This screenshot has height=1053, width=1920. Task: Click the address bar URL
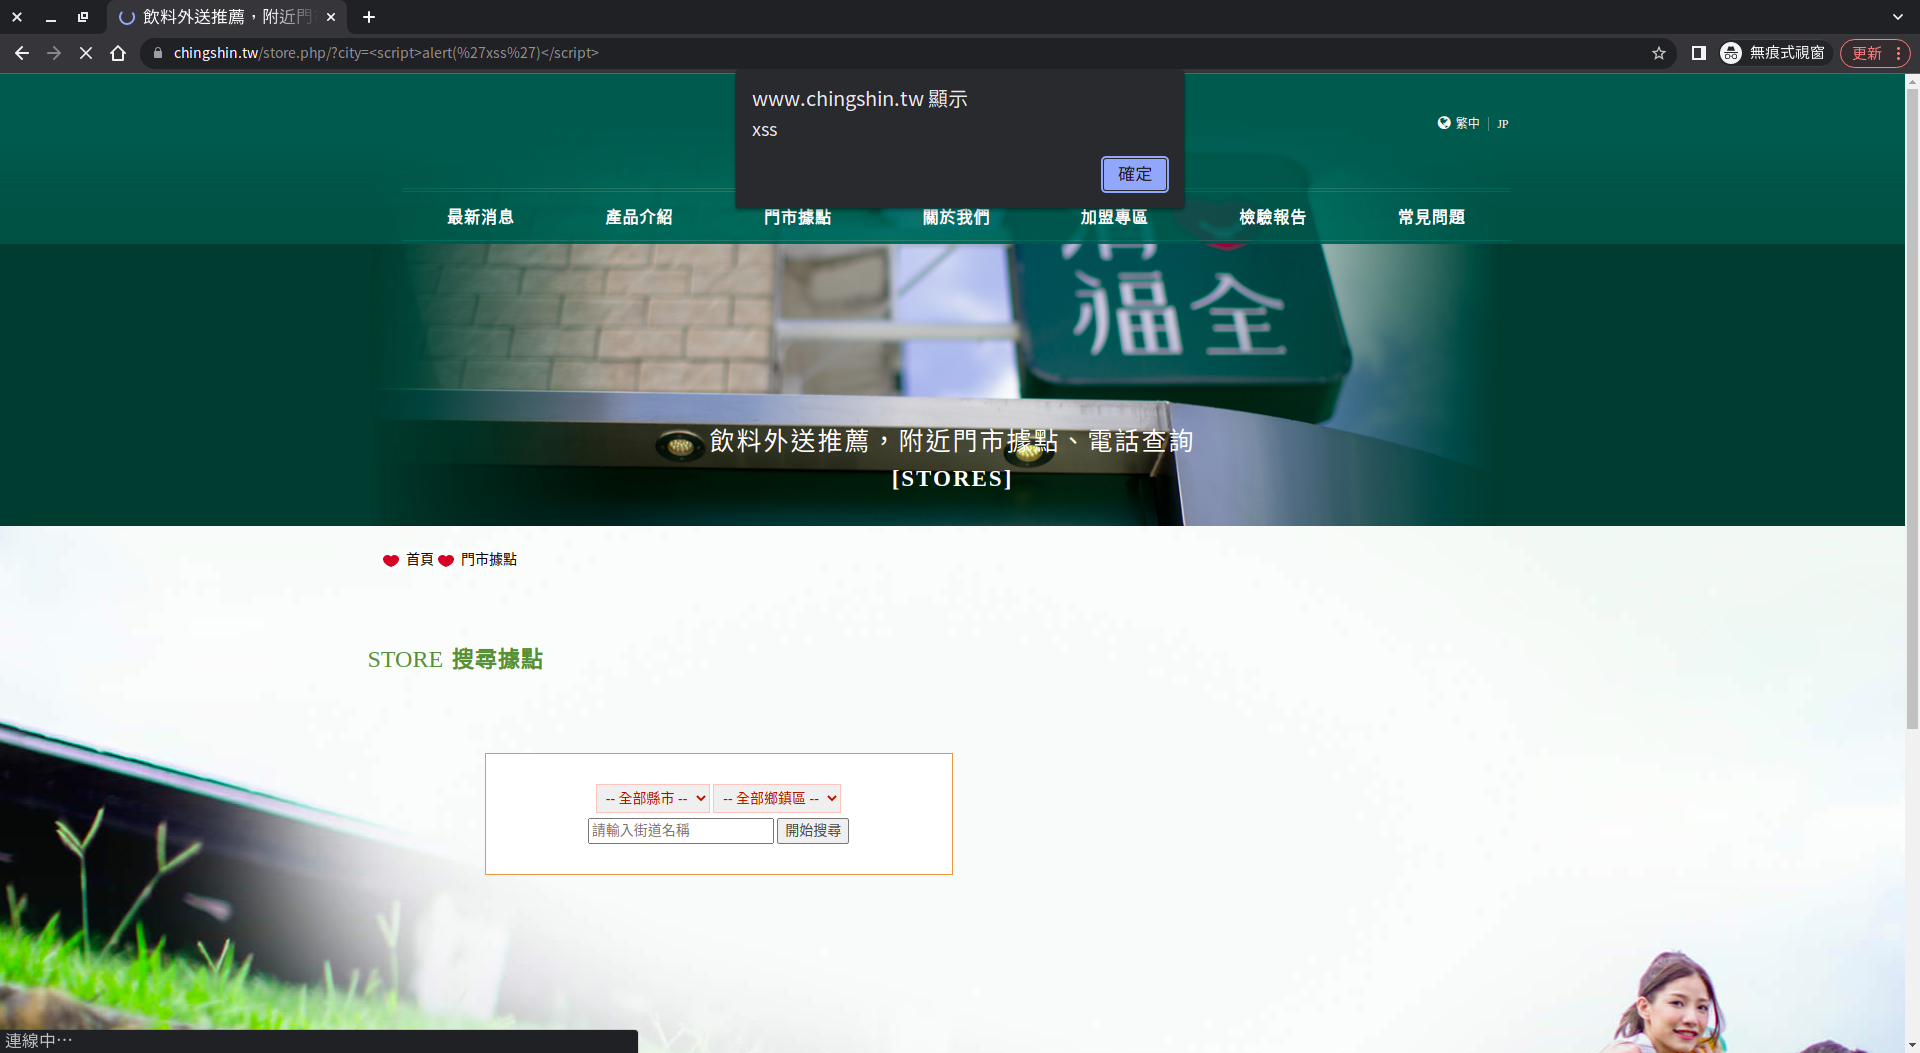[386, 53]
